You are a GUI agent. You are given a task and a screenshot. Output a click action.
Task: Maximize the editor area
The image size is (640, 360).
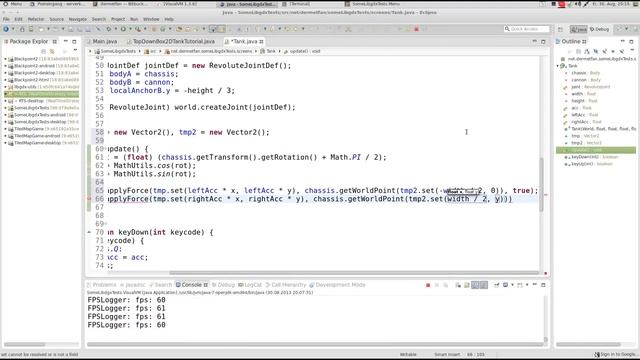pos(543,41)
